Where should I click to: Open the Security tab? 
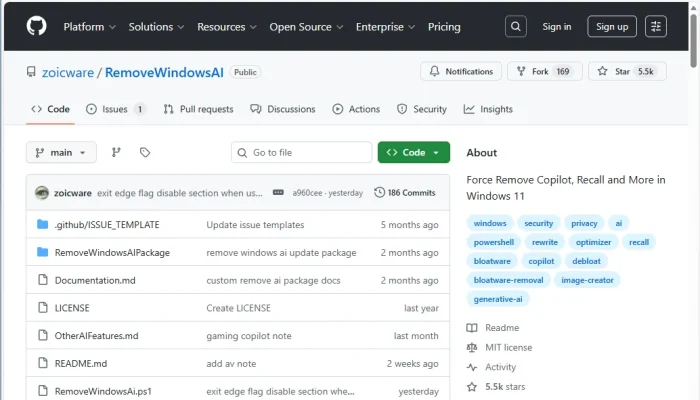422,109
